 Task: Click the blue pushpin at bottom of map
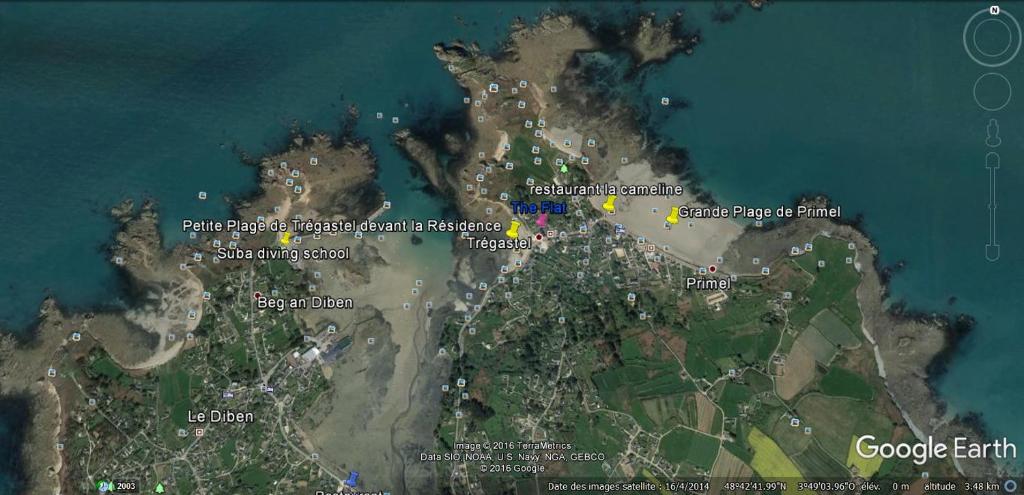pos(352,479)
